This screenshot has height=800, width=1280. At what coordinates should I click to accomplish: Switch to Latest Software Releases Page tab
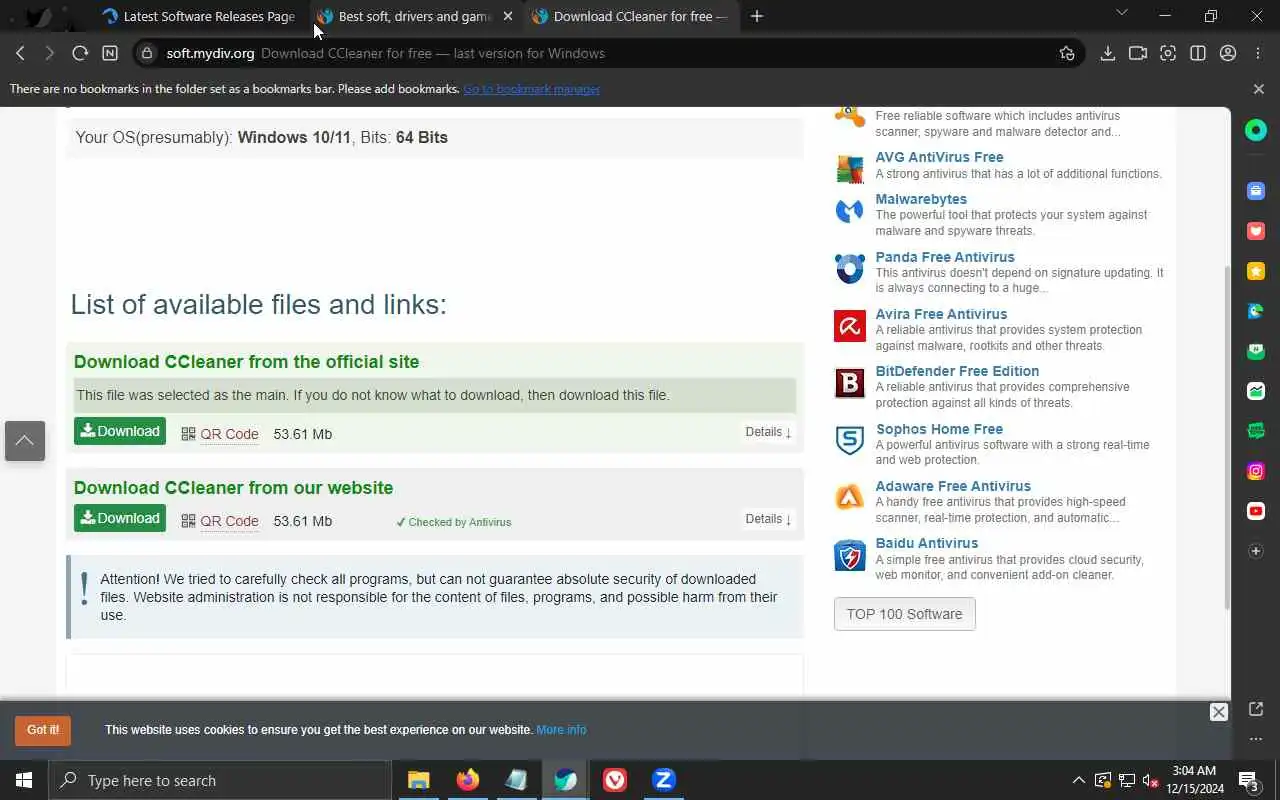(x=198, y=16)
